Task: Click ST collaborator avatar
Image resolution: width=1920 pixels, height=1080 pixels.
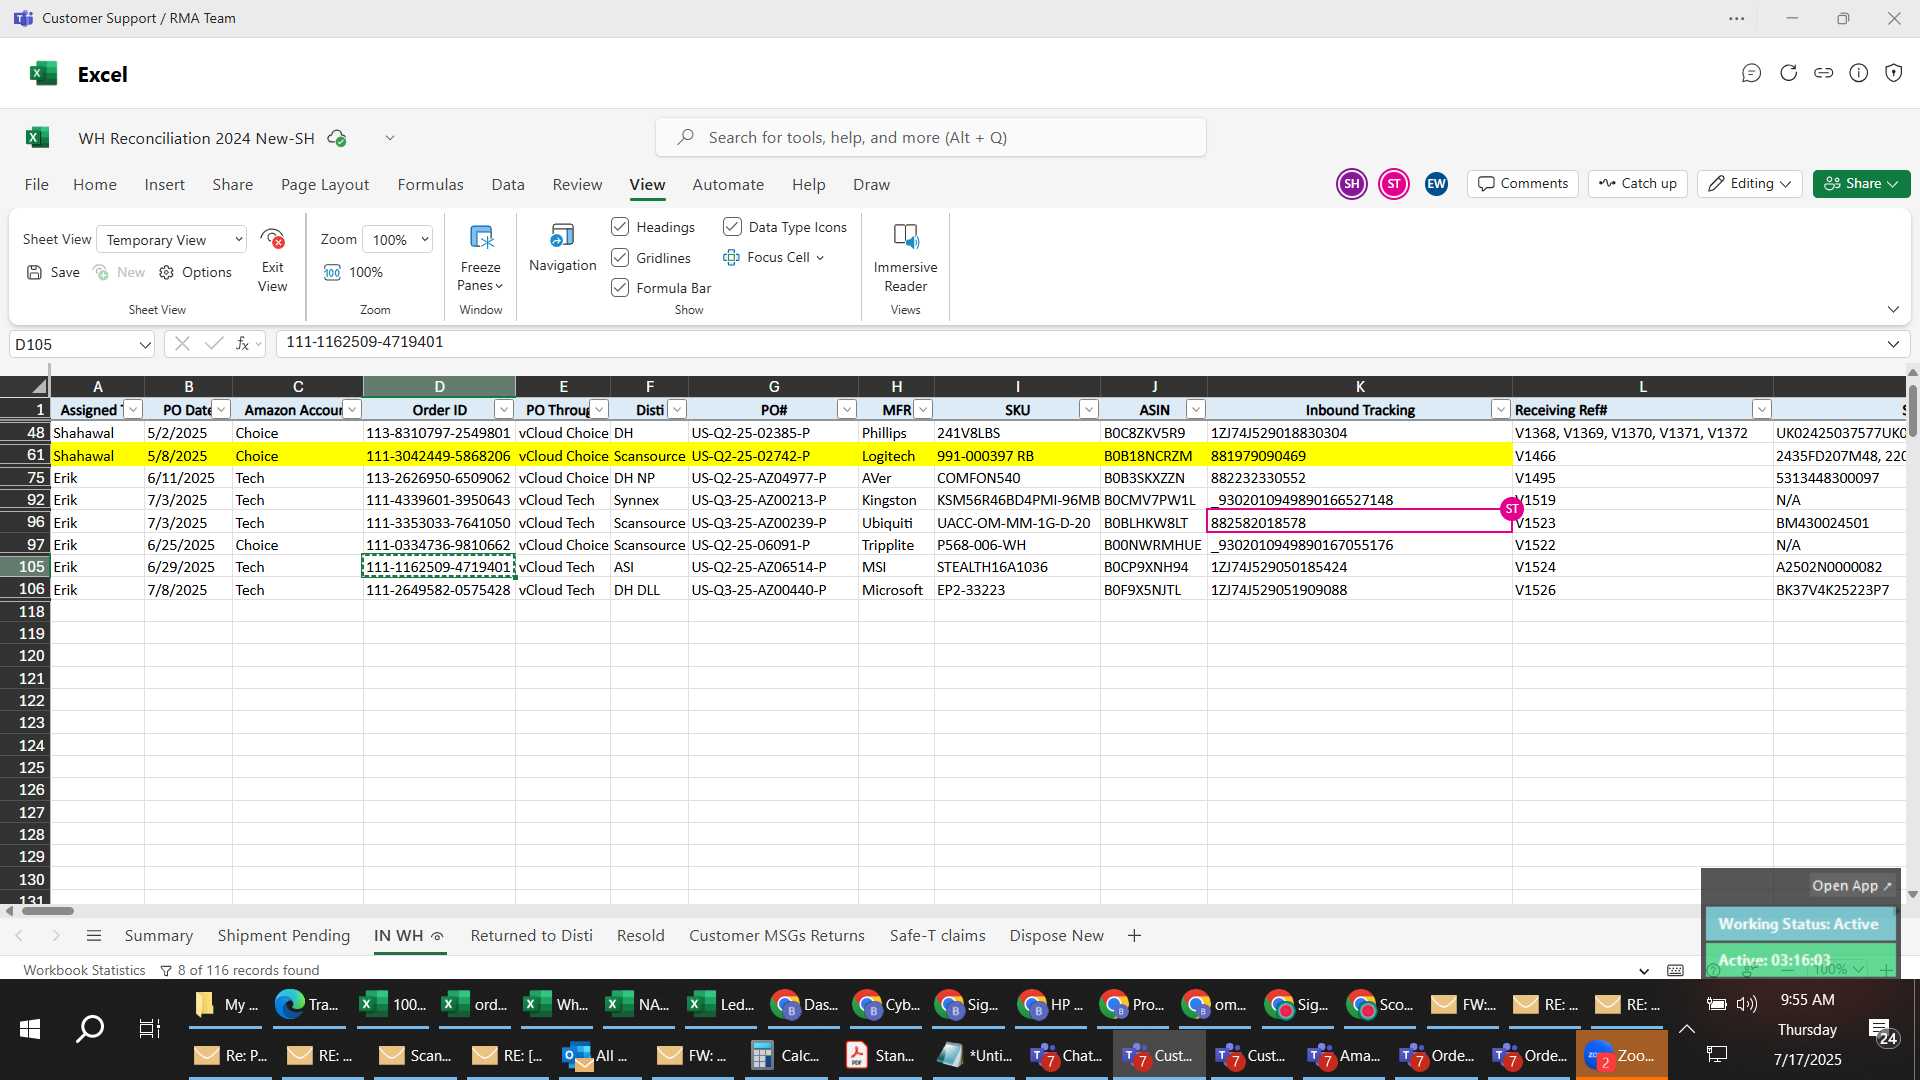Action: pos(1394,184)
